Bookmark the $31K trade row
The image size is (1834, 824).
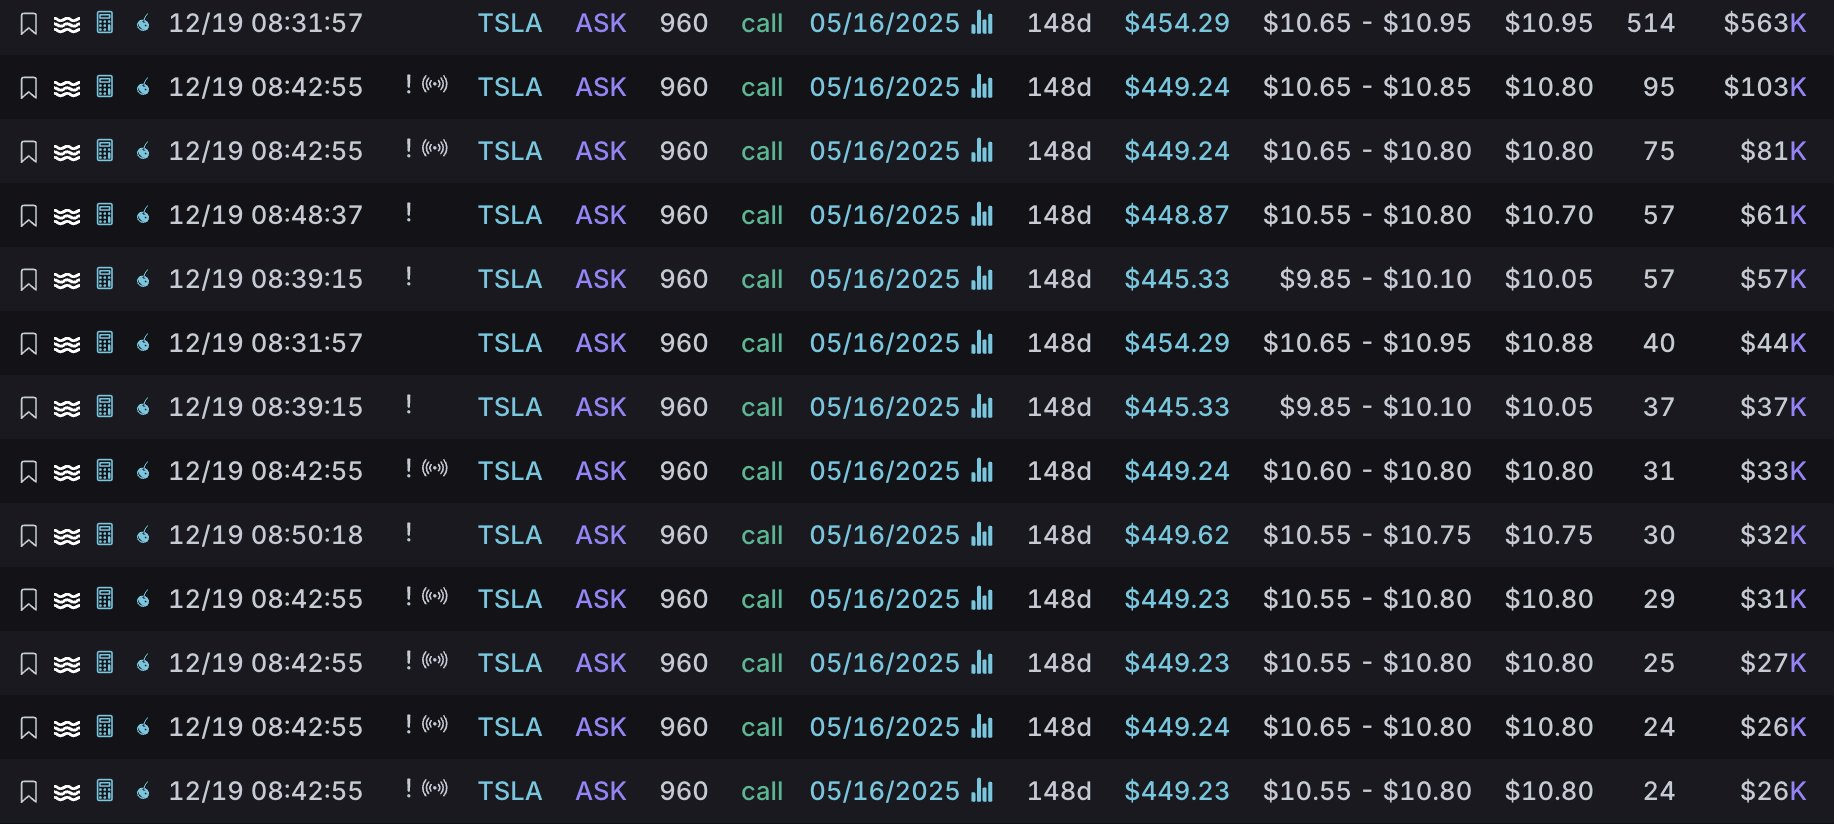point(29,599)
